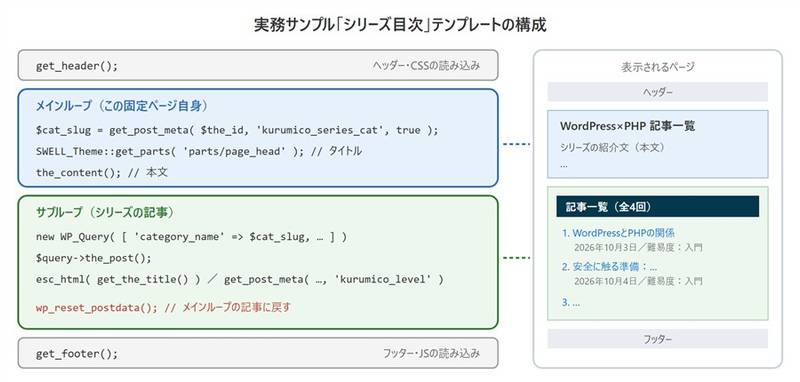The width and height of the screenshot is (800, 382).
Task: Select the 2026年10月4日／難易度：入門 text
Action: point(638,281)
